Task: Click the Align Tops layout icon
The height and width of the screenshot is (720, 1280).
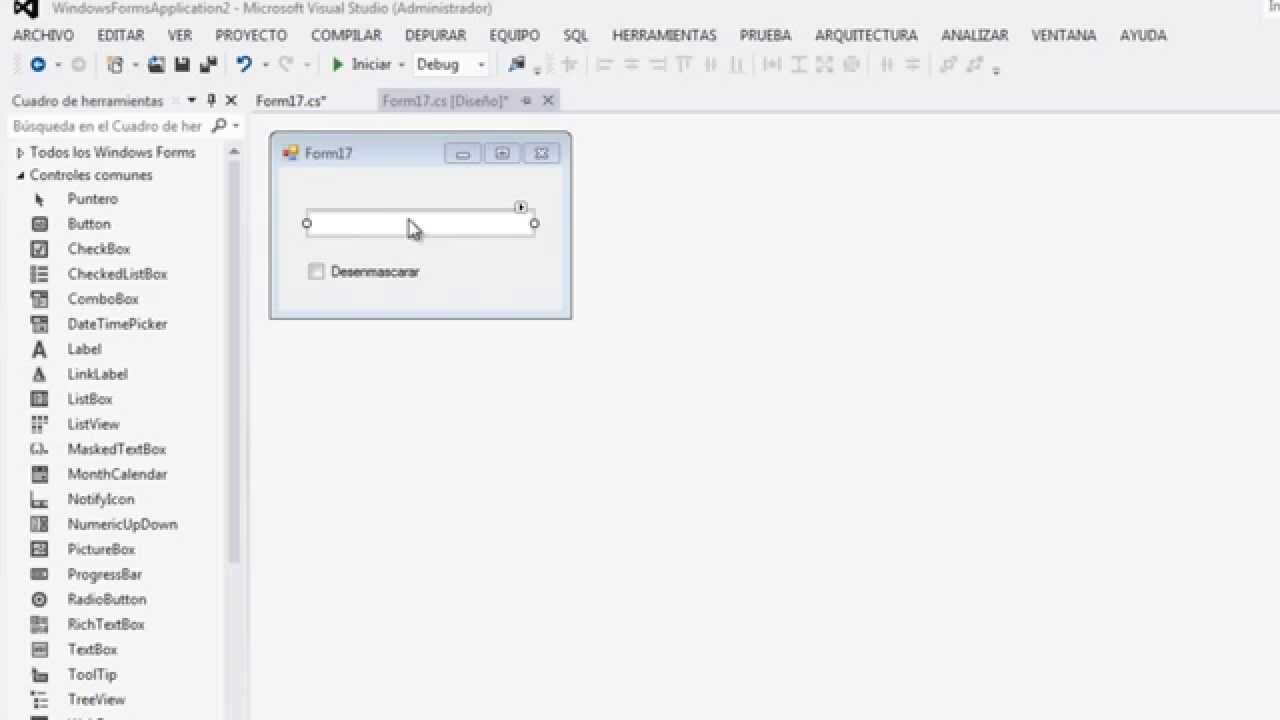Action: 684,64
